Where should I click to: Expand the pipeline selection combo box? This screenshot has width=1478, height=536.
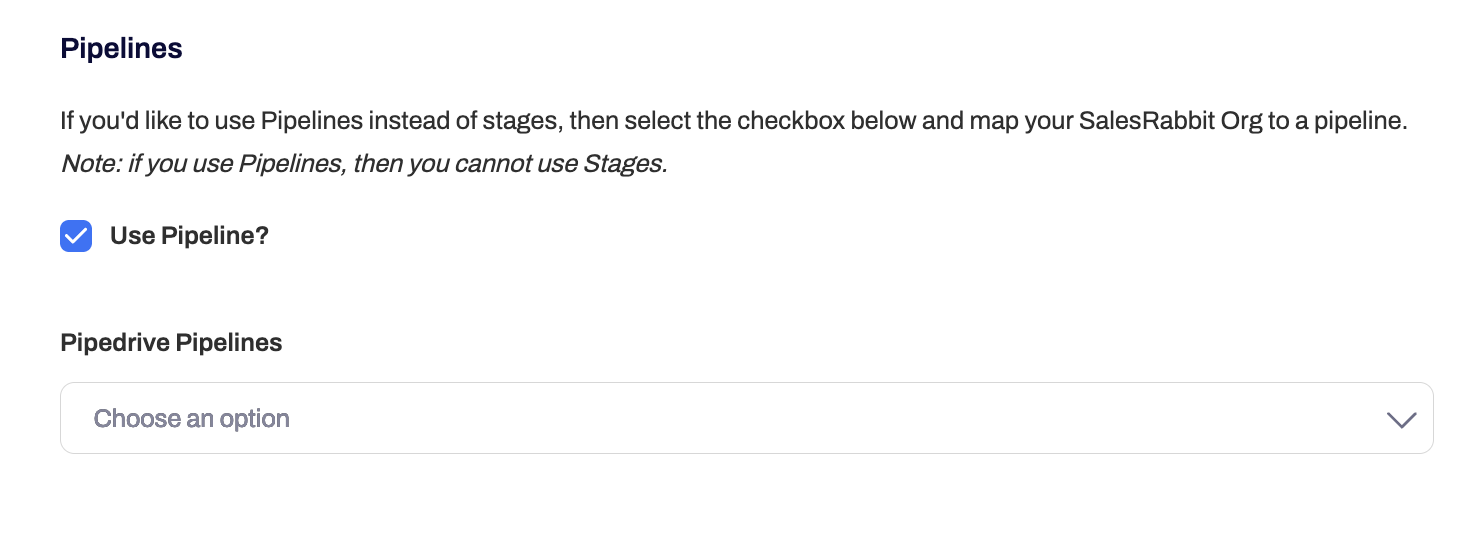pos(746,418)
